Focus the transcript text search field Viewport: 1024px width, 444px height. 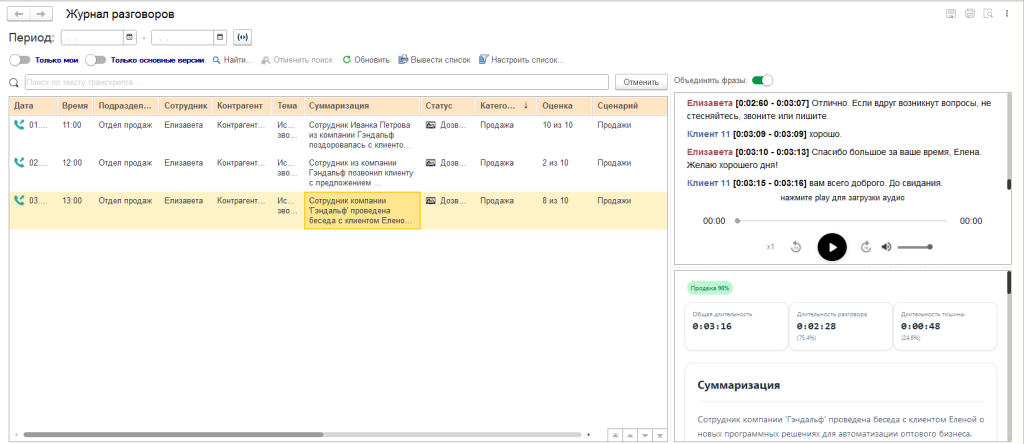coord(317,82)
